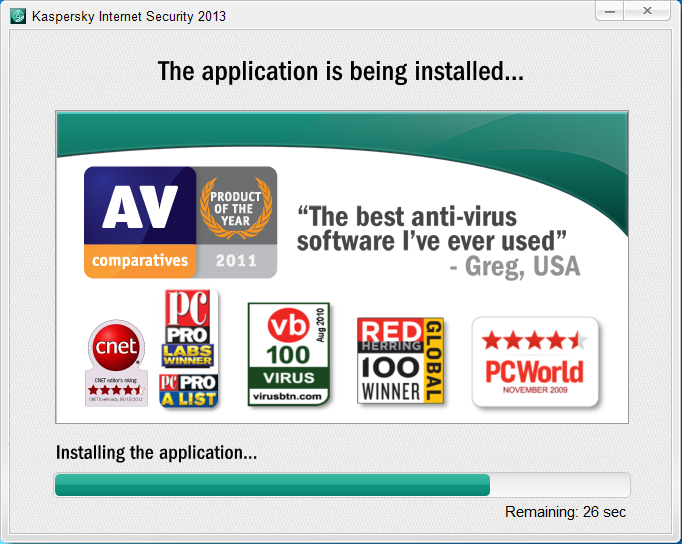Click the AV comparatives award badge
This screenshot has width=682, height=544.
pos(140,222)
